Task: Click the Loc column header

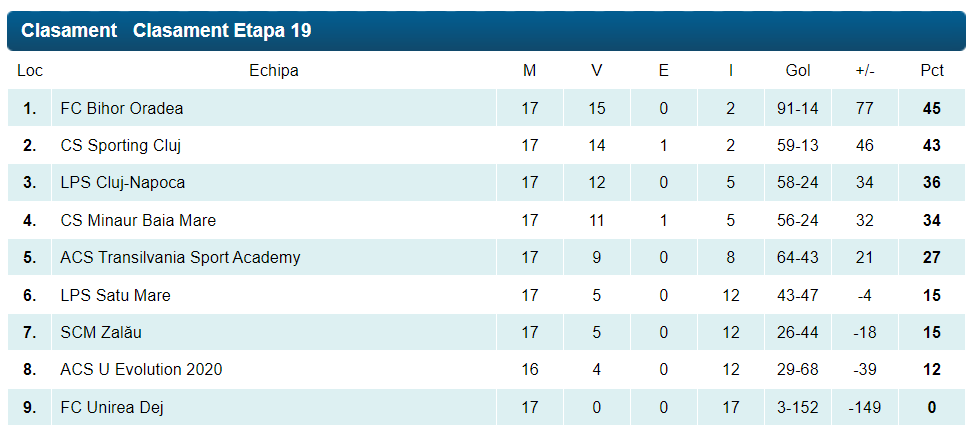Action: [30, 71]
